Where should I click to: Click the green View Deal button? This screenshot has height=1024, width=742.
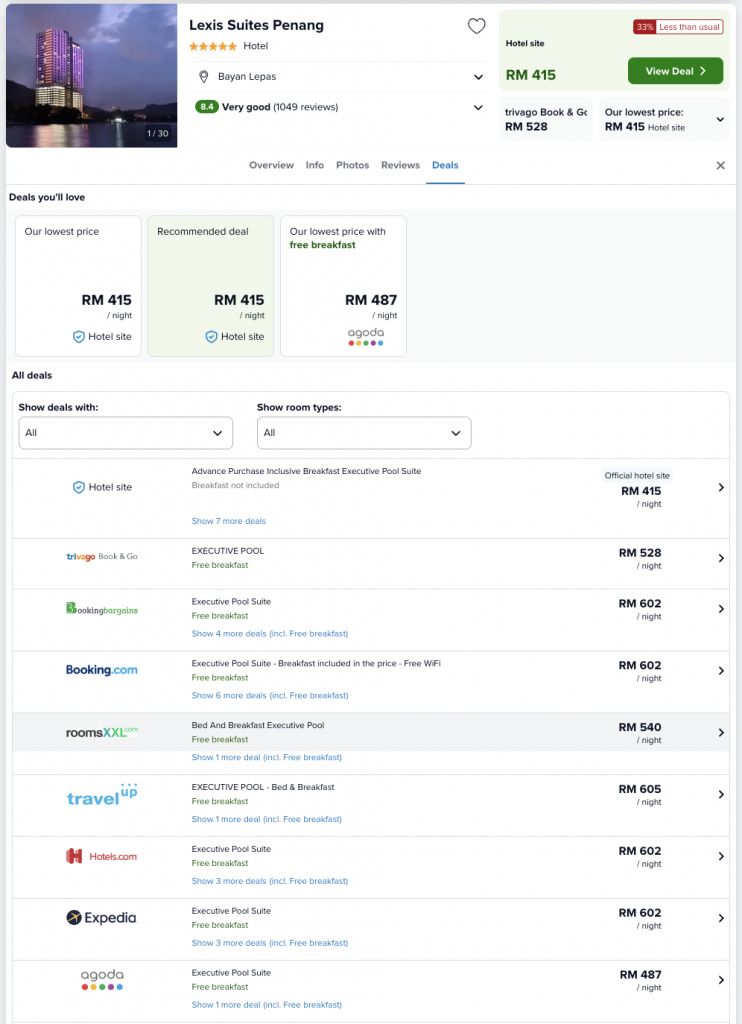click(675, 71)
